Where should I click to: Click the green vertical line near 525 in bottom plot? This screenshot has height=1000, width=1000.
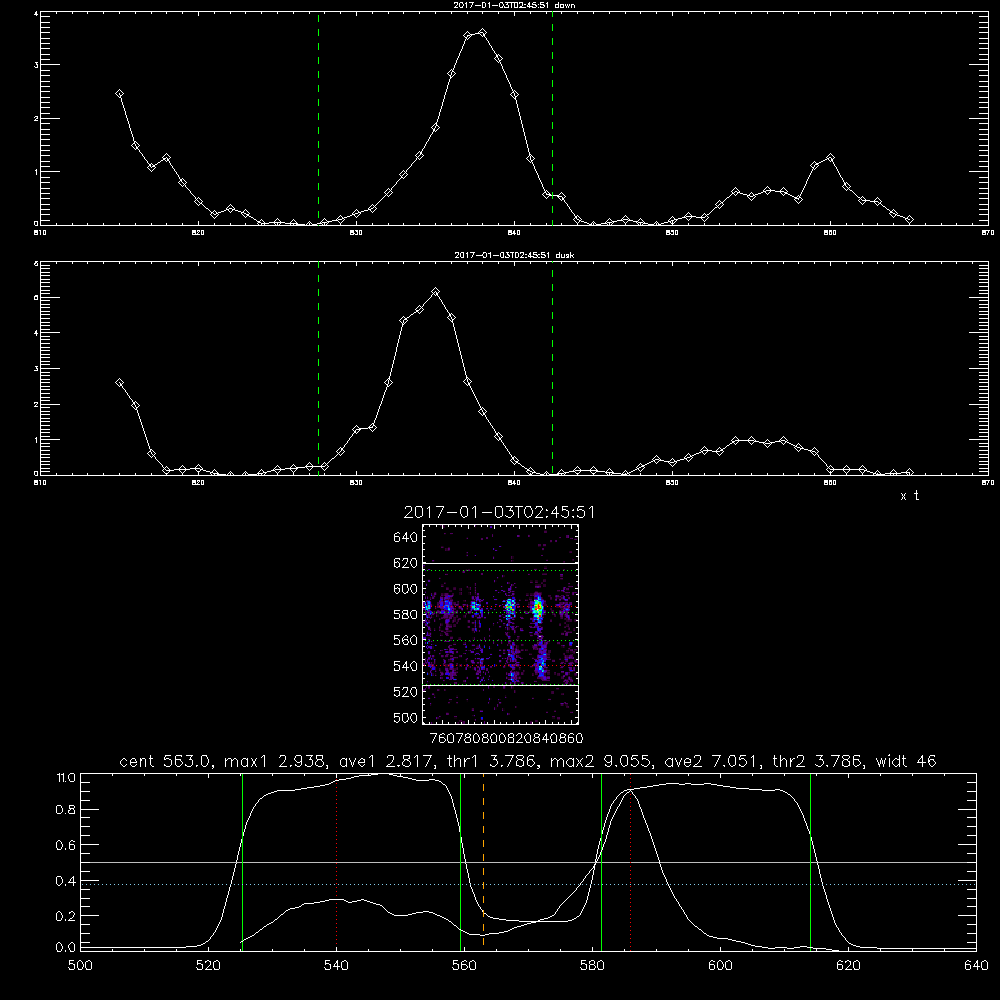[x=242, y=861]
